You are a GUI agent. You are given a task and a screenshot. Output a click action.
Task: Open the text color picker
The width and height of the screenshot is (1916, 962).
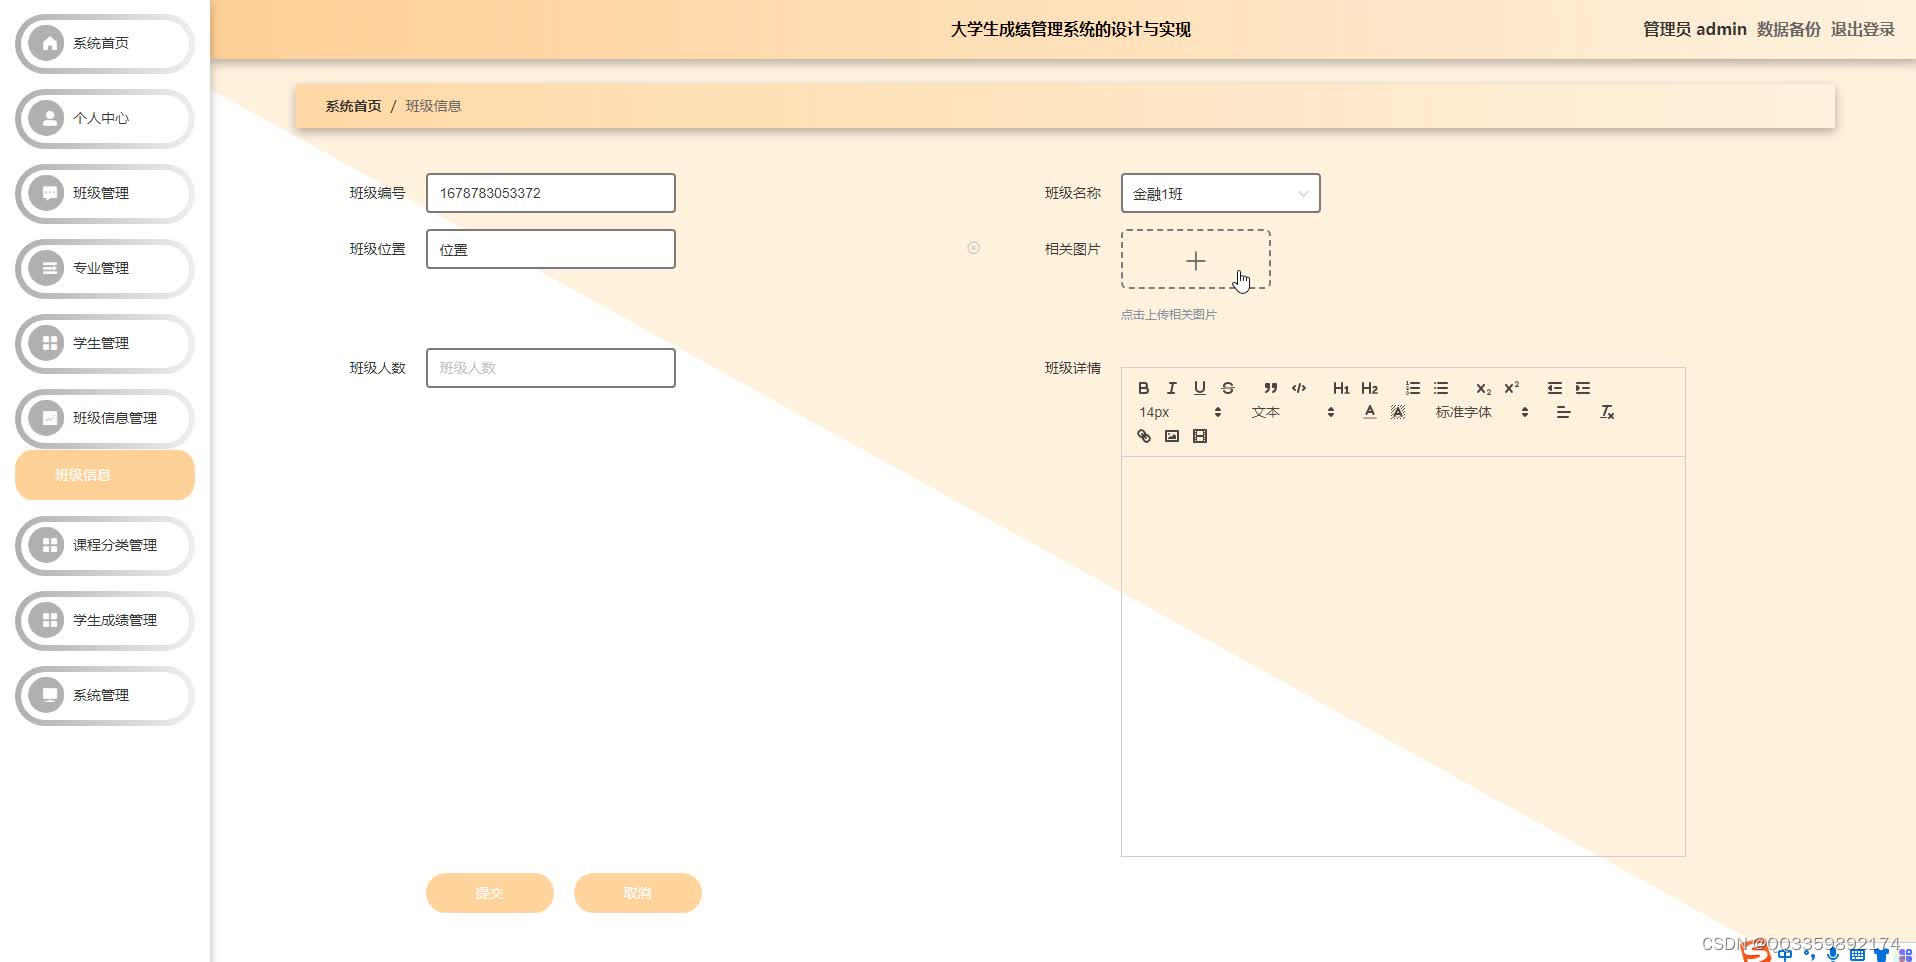1369,412
